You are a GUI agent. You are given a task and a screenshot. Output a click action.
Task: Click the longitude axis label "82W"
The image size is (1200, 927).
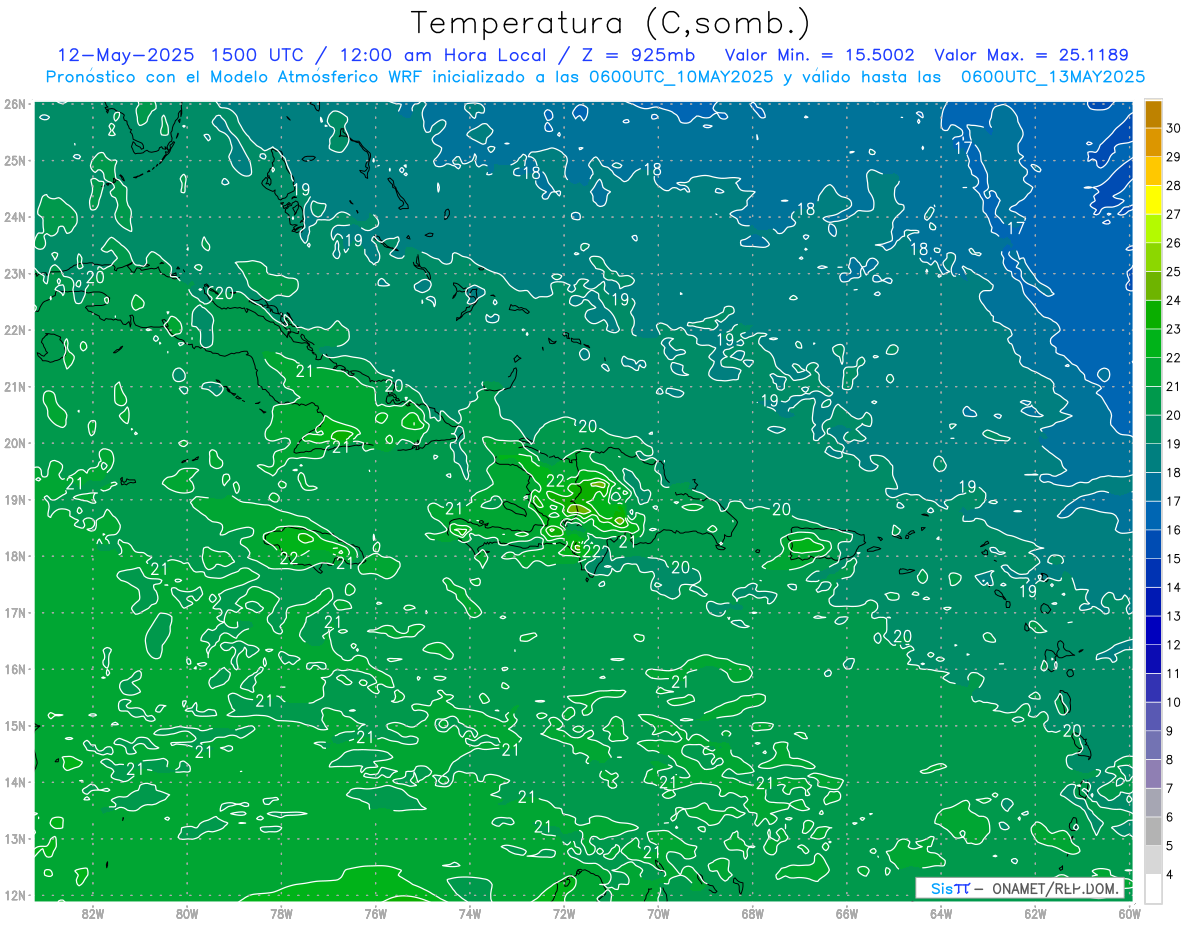[93, 913]
